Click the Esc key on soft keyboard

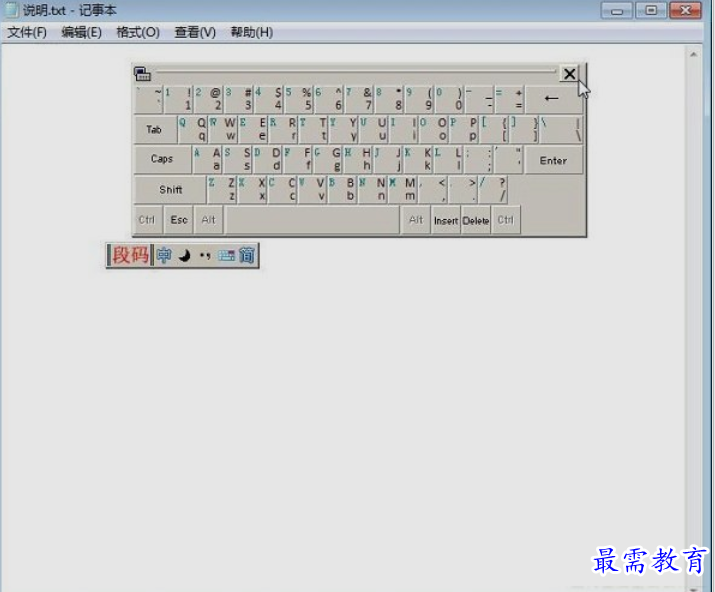[x=179, y=220]
